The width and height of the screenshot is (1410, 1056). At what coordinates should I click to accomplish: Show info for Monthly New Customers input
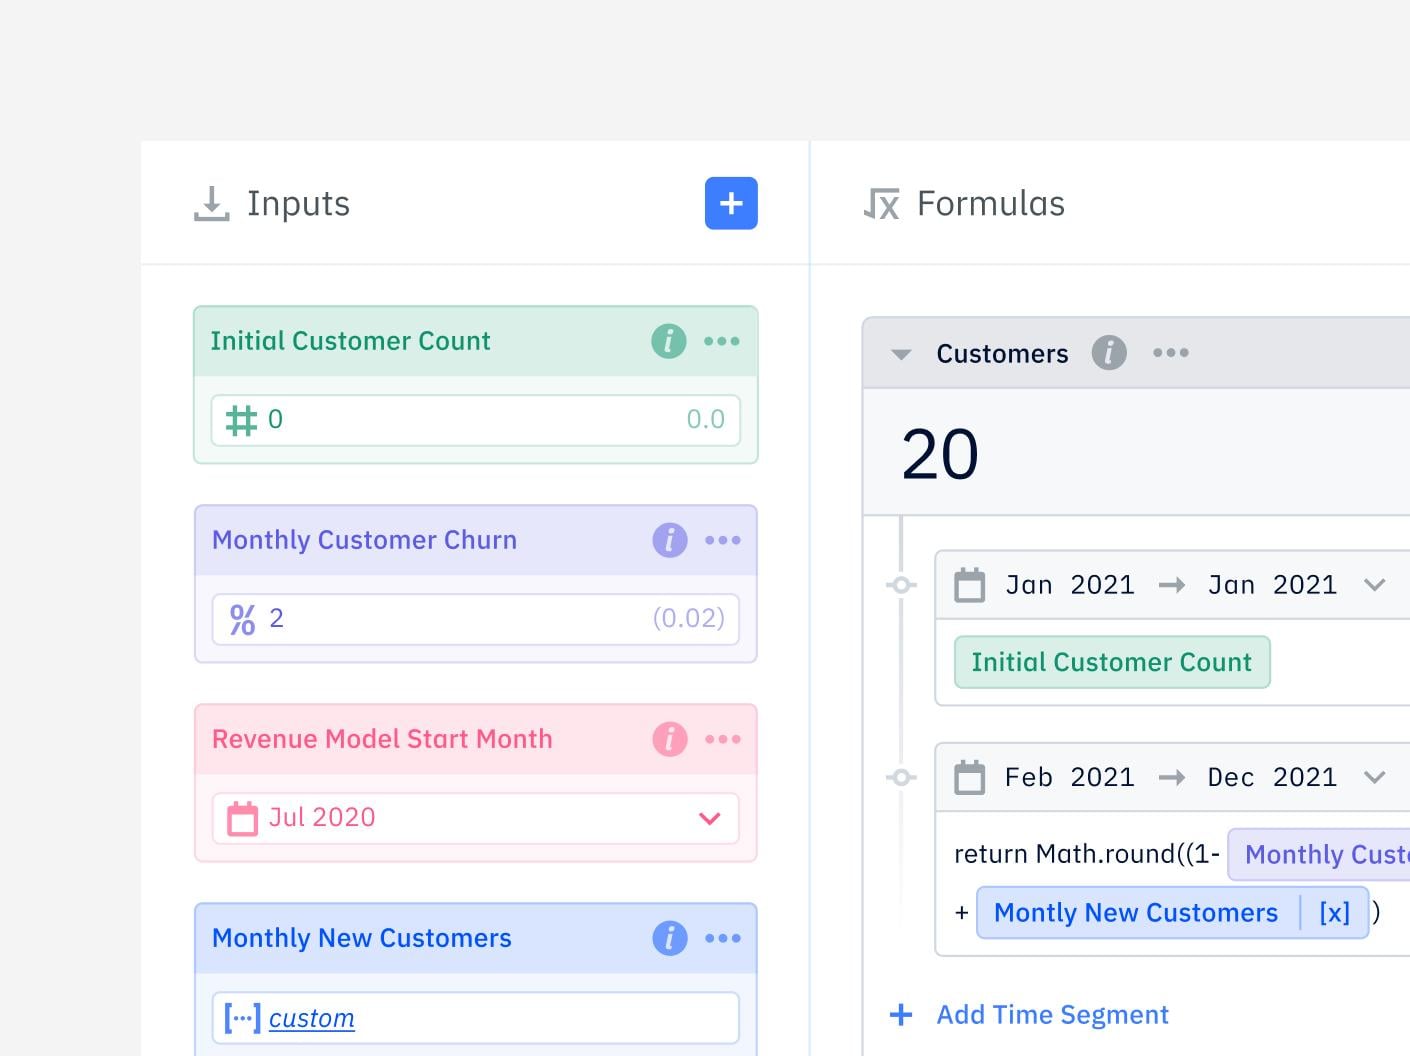670,938
